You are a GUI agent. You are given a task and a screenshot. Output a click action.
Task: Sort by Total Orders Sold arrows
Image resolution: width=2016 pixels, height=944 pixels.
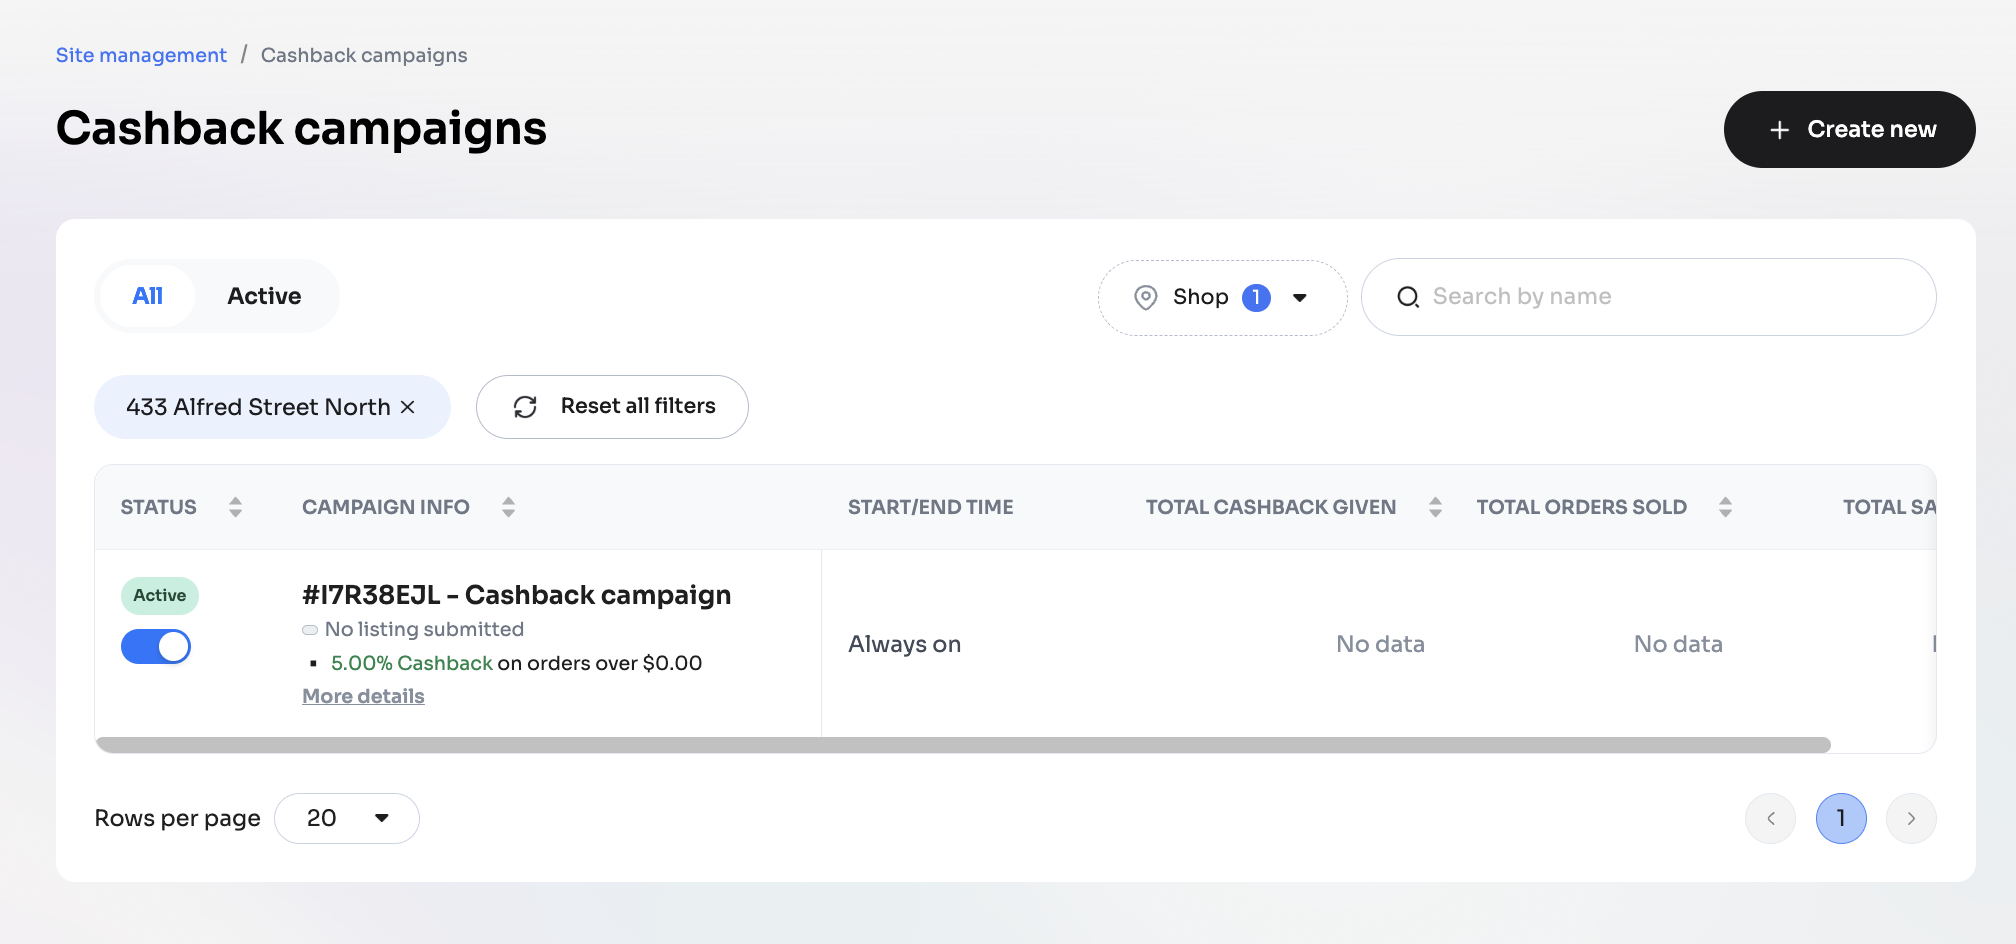coord(1725,507)
